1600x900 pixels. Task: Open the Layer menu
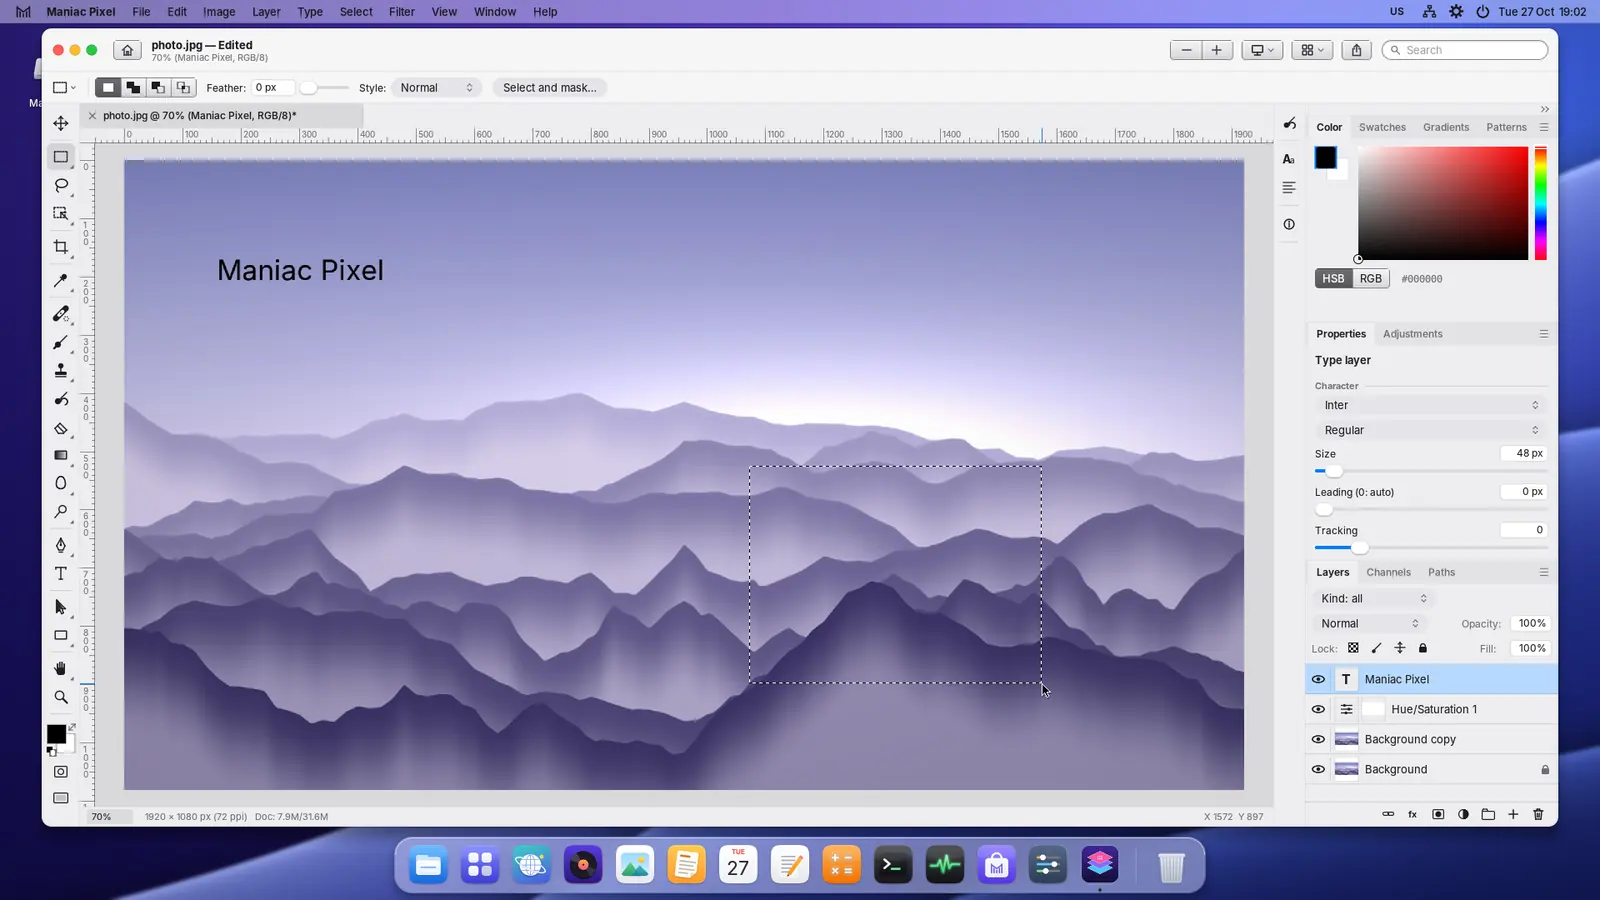tap(266, 12)
